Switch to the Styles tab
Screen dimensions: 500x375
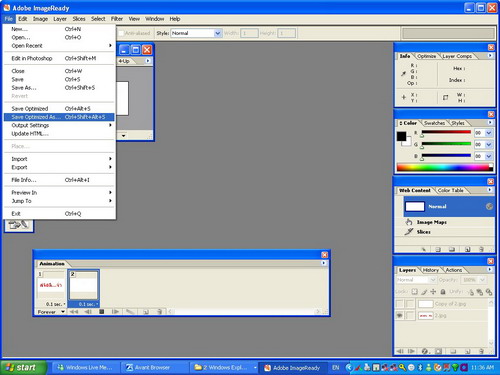458,123
